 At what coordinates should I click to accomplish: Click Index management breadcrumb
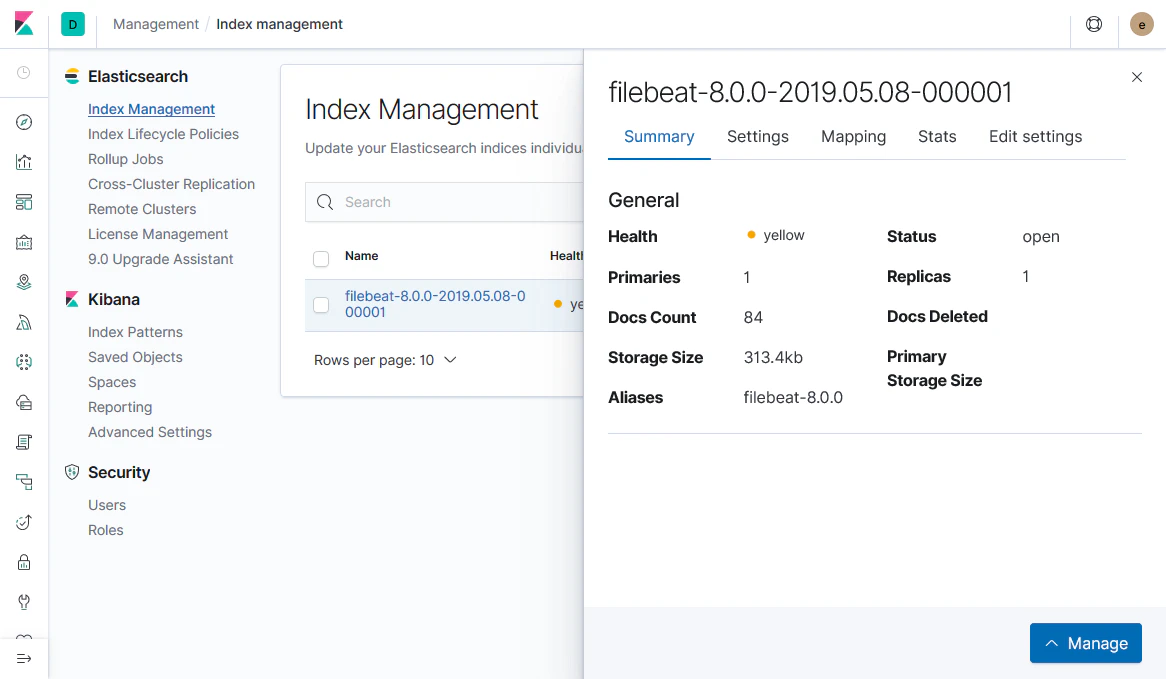tap(280, 25)
